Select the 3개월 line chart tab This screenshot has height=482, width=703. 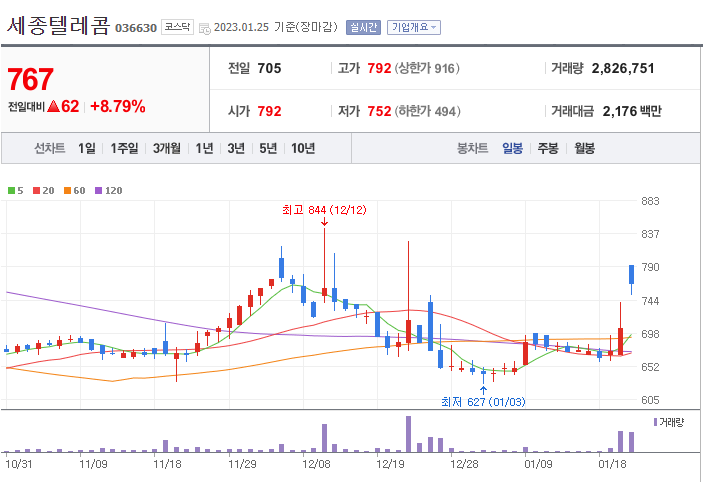pos(166,148)
